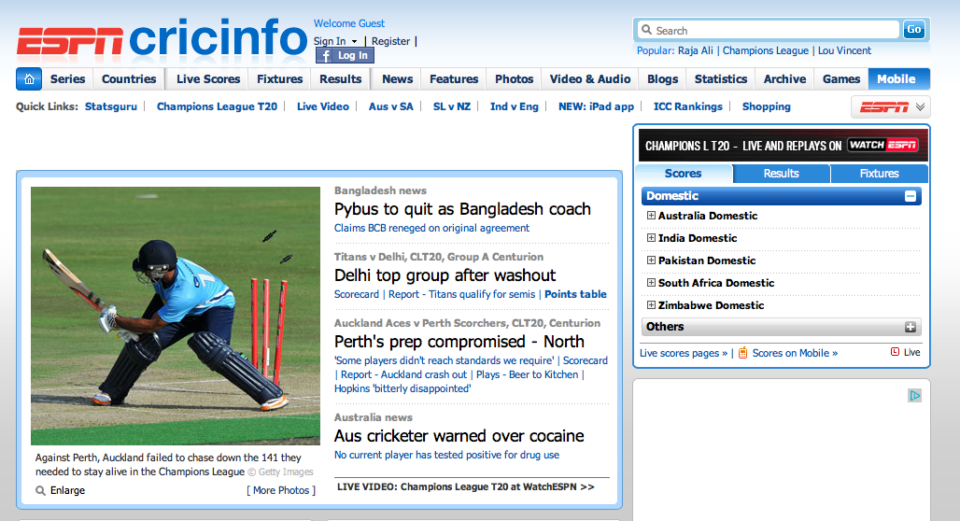Open the Aus v SA quick link
The image size is (960, 521).
point(391,107)
